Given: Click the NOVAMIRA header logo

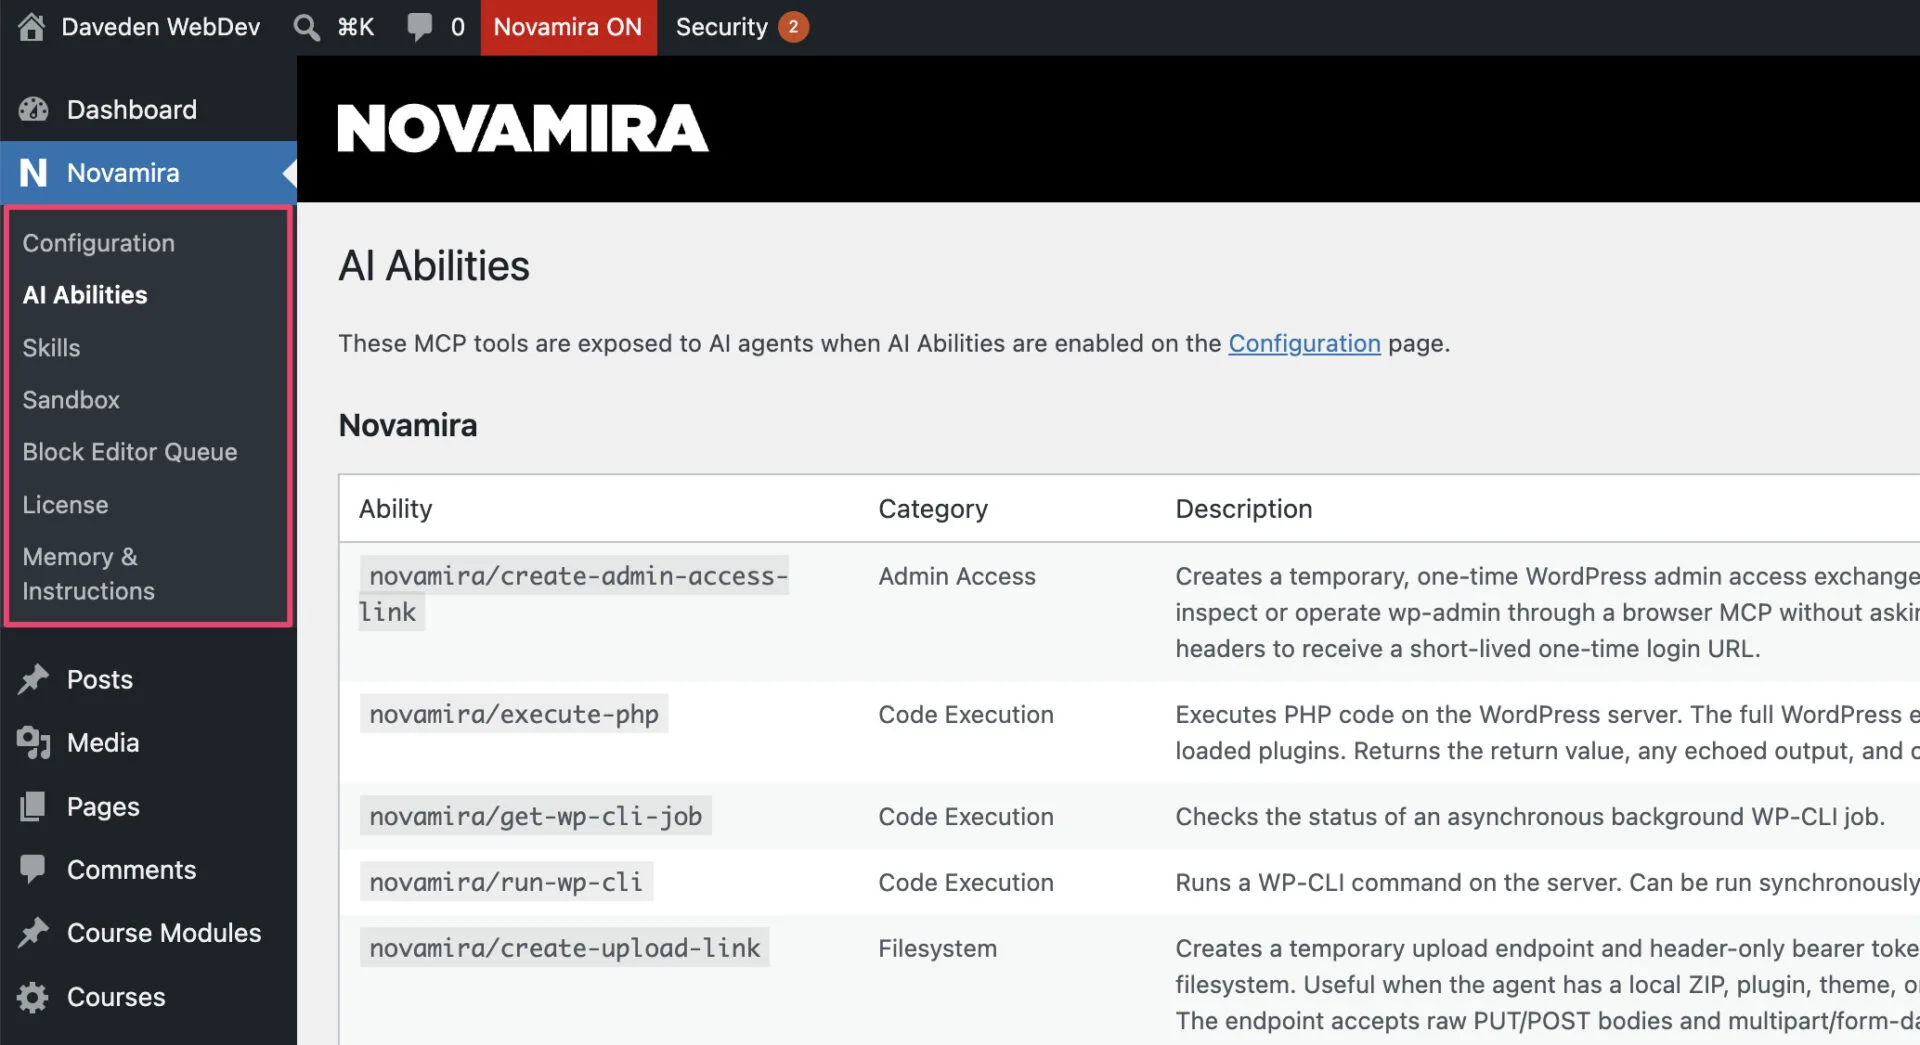Looking at the screenshot, I should point(523,129).
